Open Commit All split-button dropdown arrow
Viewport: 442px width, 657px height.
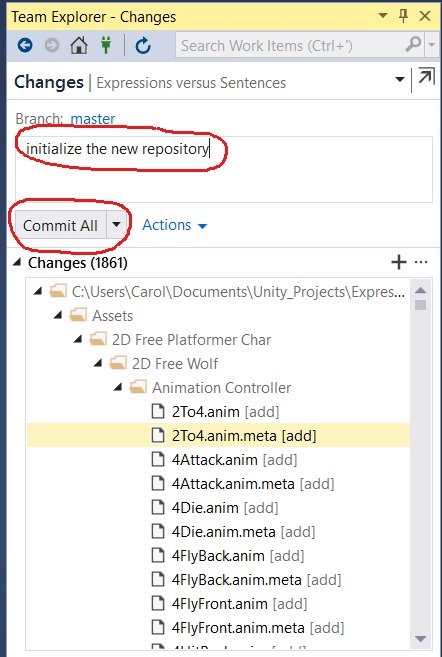point(116,224)
